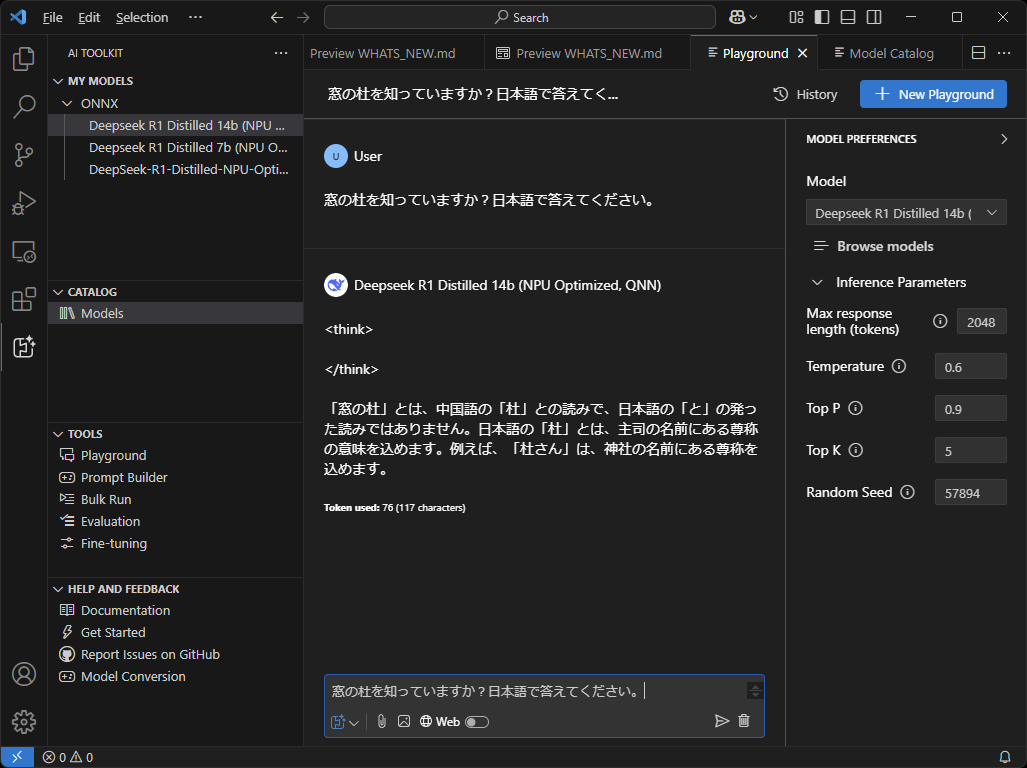Send the chat prompt

721,721
